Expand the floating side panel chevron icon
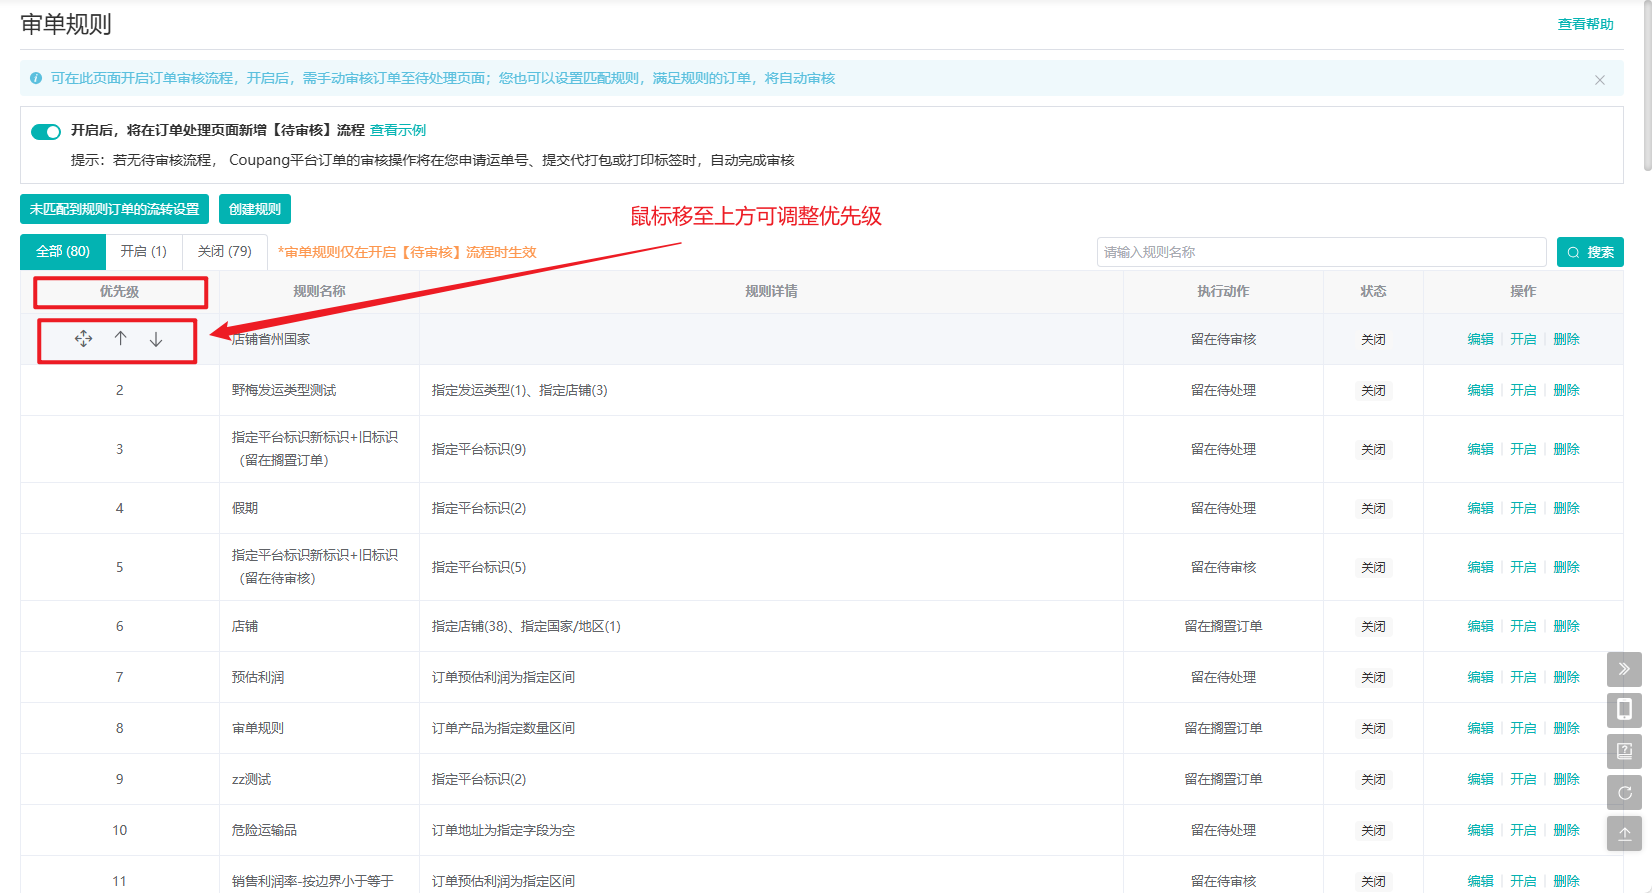 tap(1624, 668)
